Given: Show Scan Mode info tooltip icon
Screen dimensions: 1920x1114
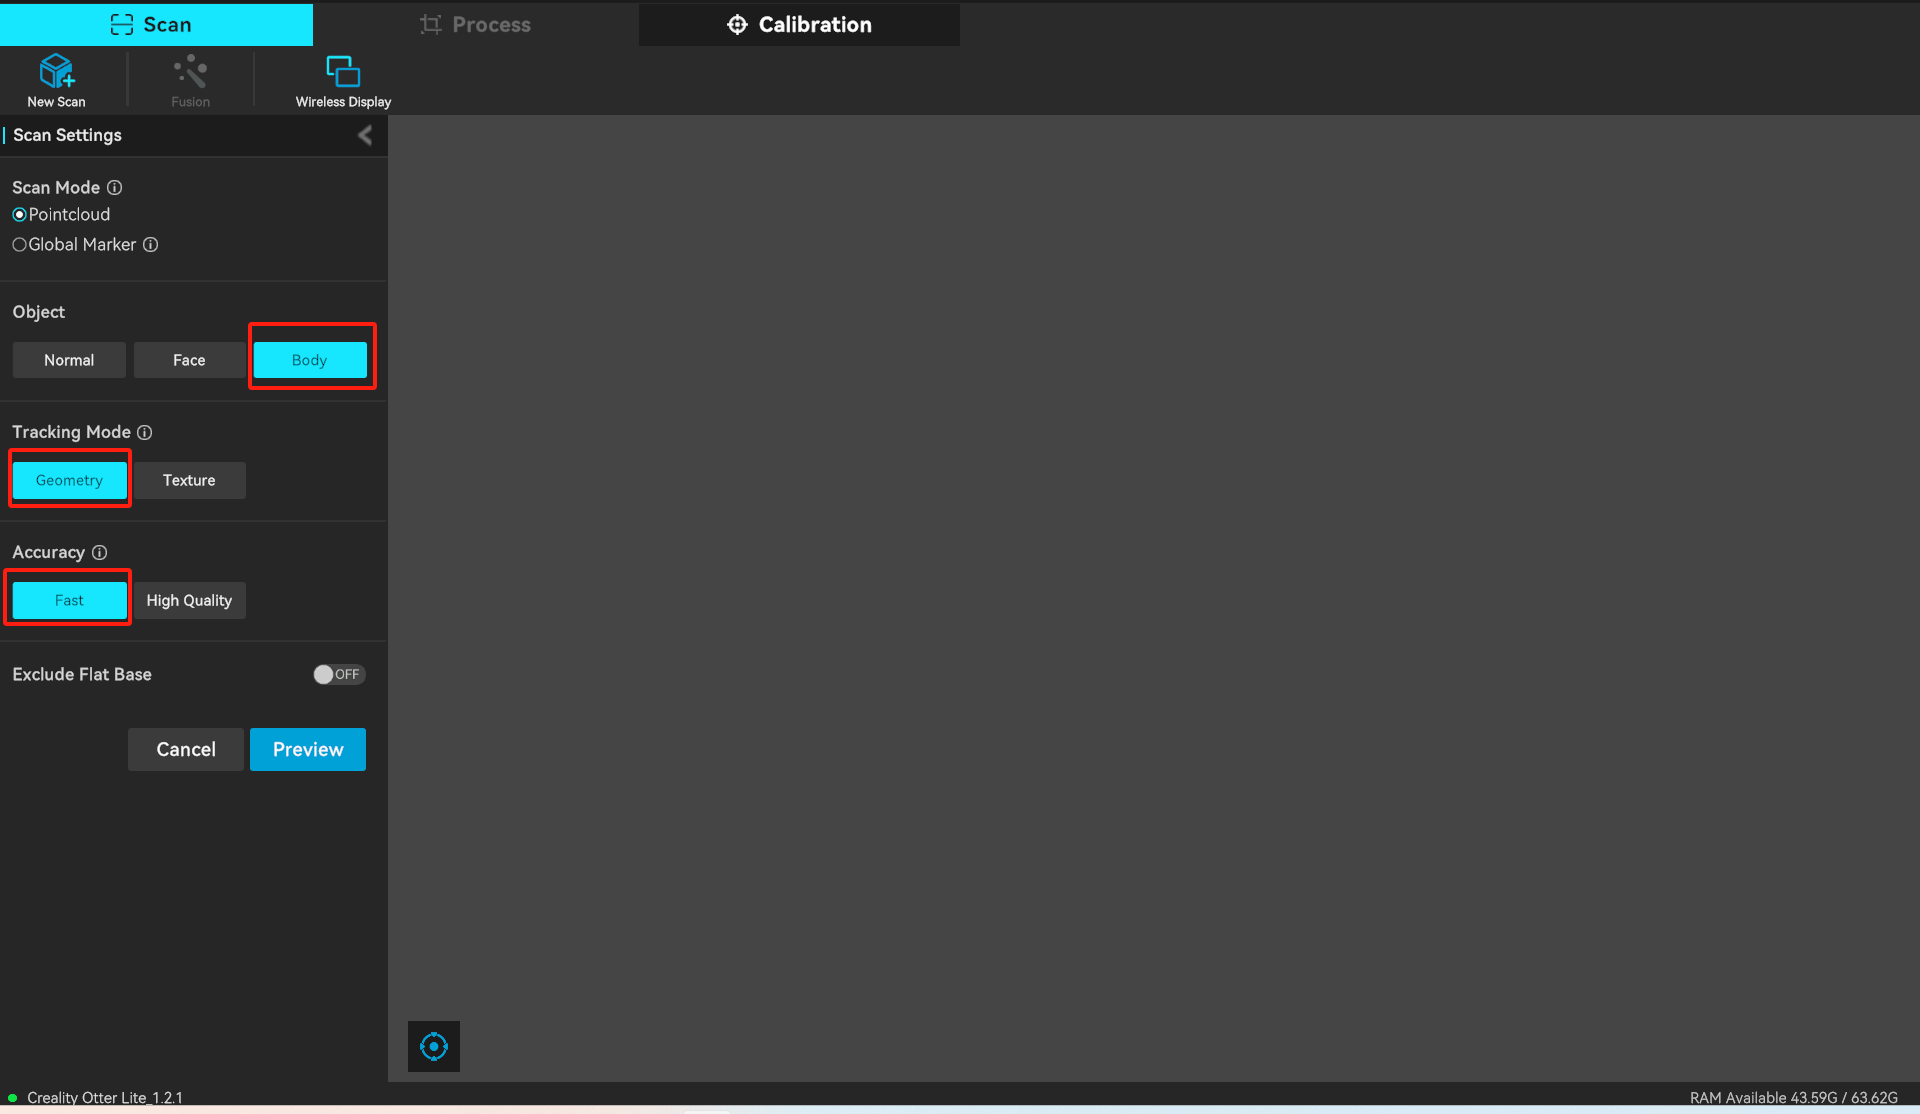Looking at the screenshot, I should [115, 188].
